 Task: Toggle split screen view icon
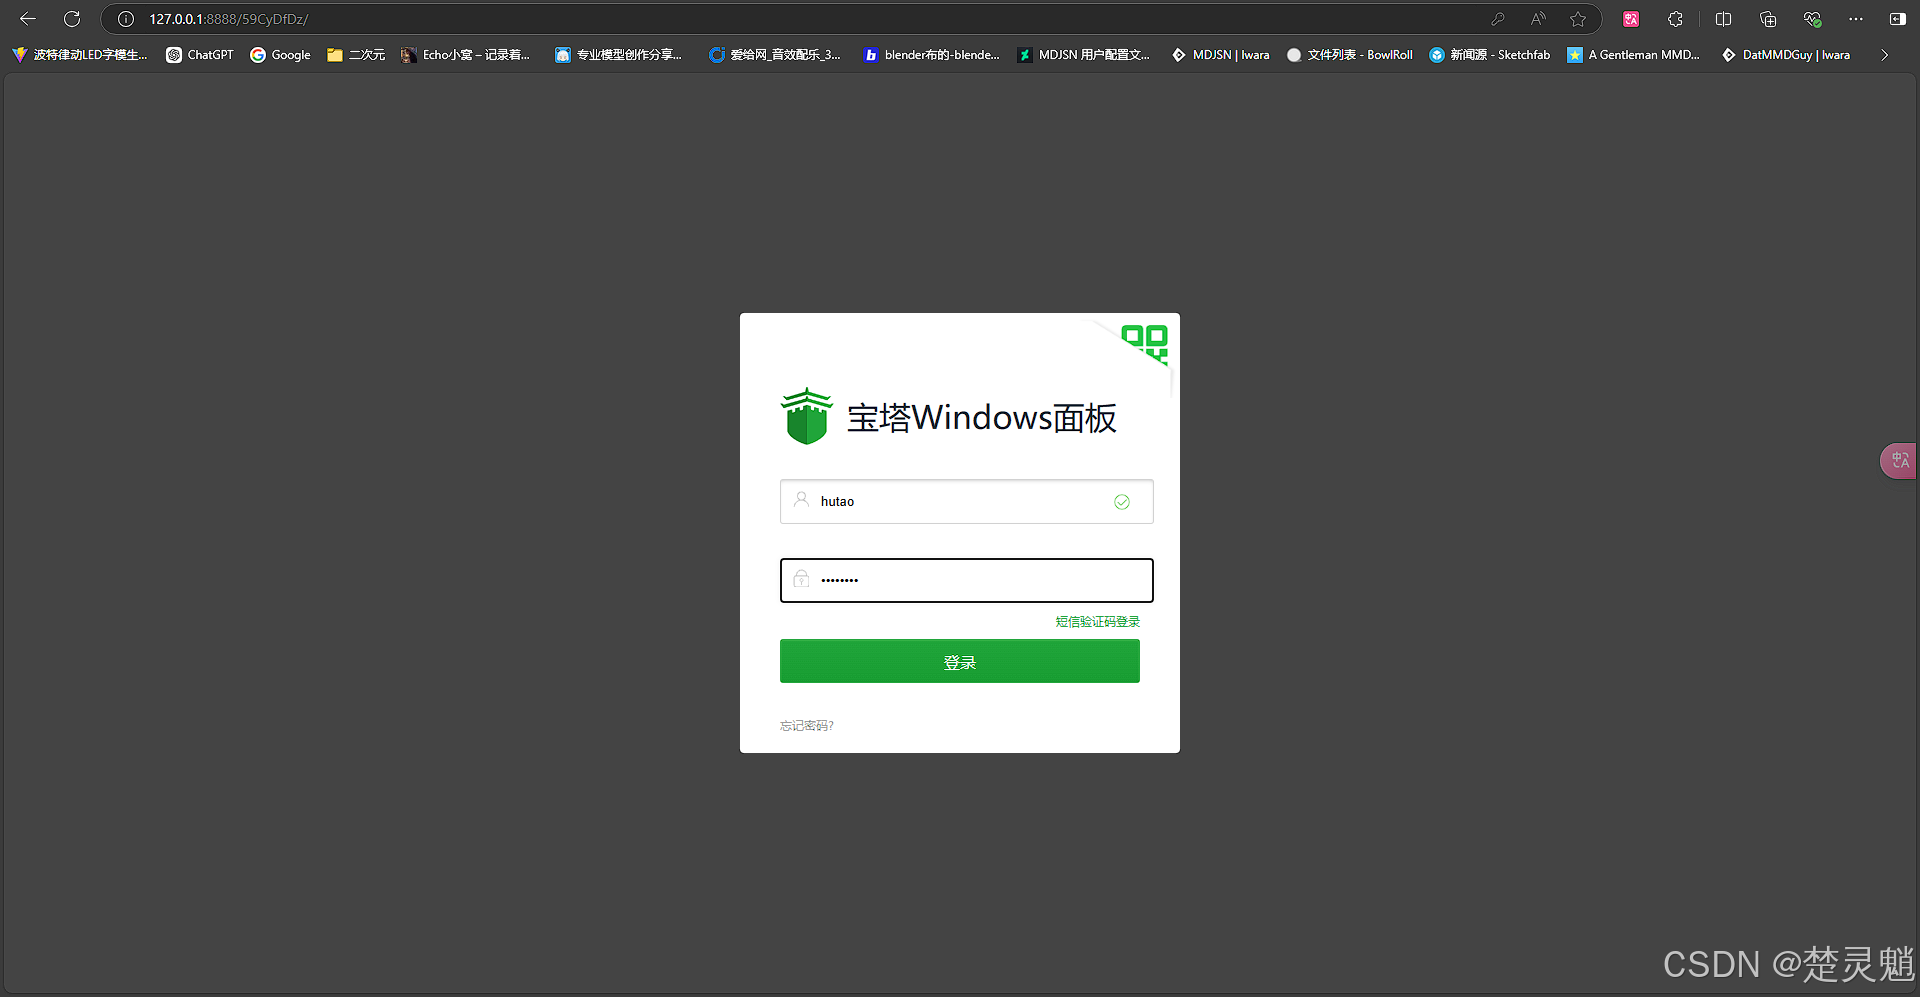1723,19
